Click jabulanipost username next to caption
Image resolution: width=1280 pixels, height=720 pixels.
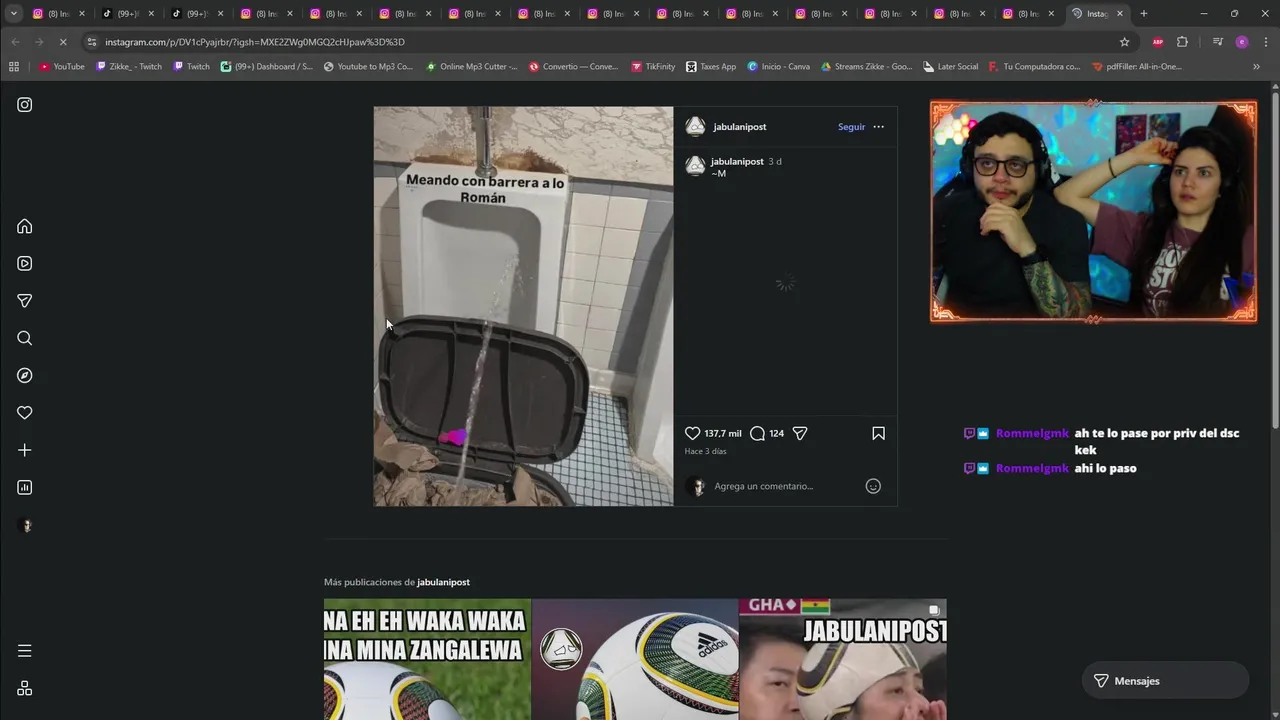[x=737, y=161]
